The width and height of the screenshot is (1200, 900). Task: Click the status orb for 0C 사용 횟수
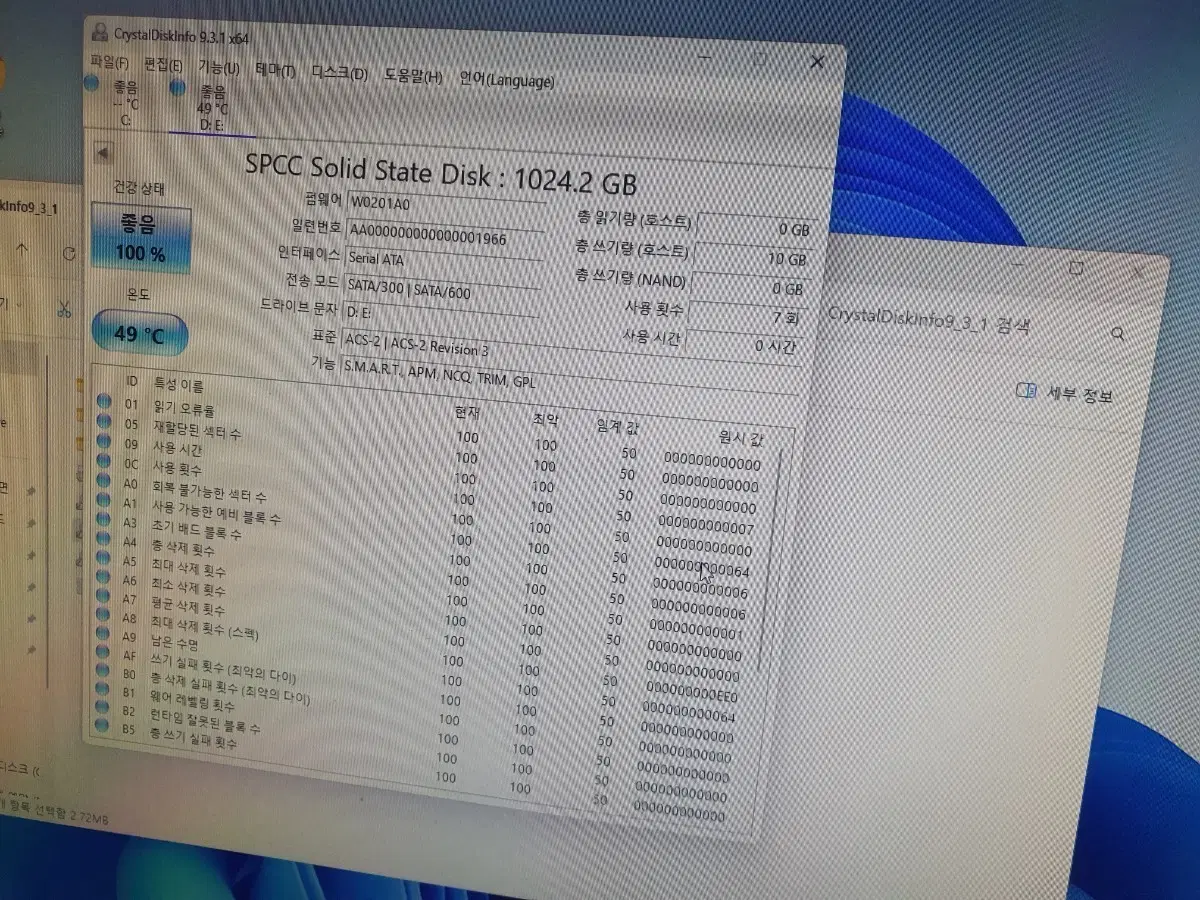pos(104,461)
